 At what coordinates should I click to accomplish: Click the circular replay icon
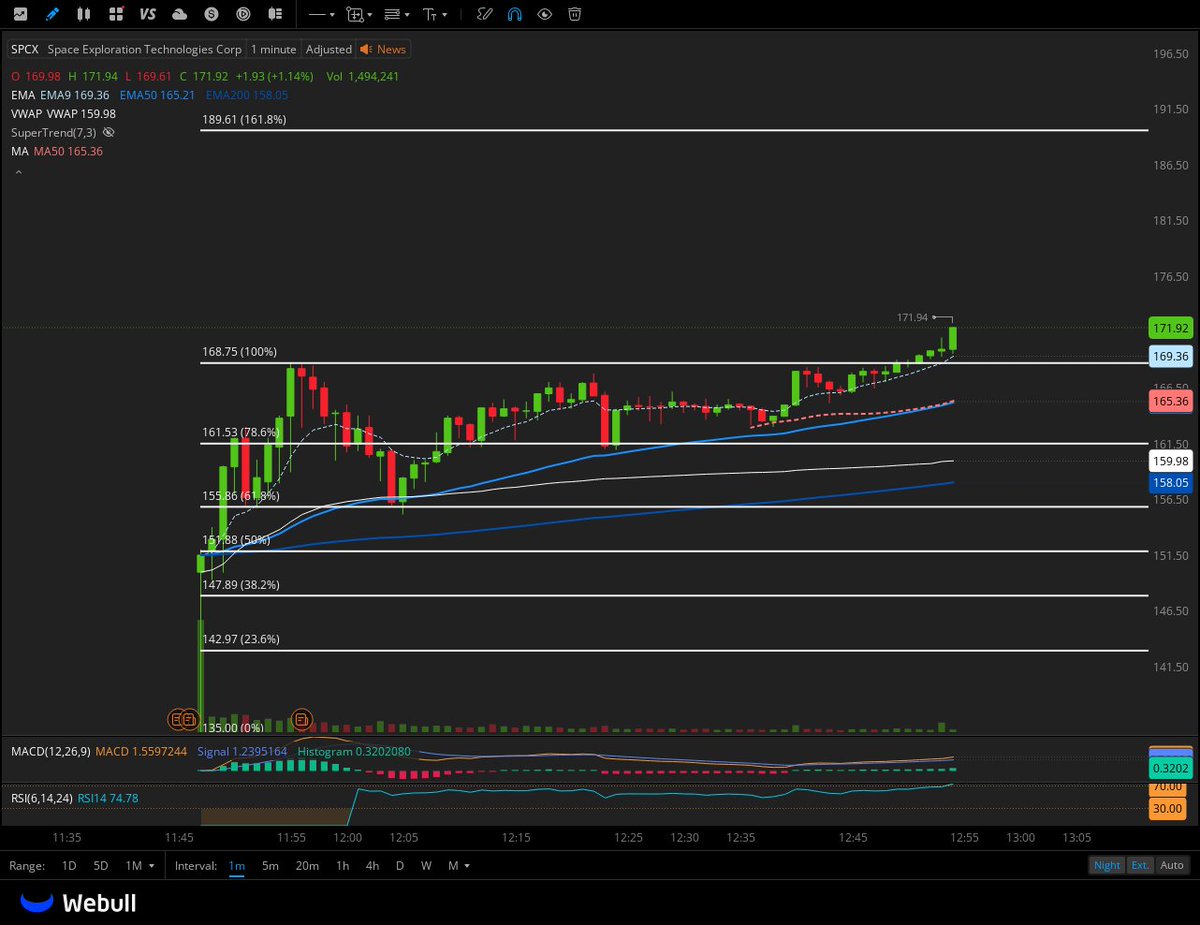point(244,14)
